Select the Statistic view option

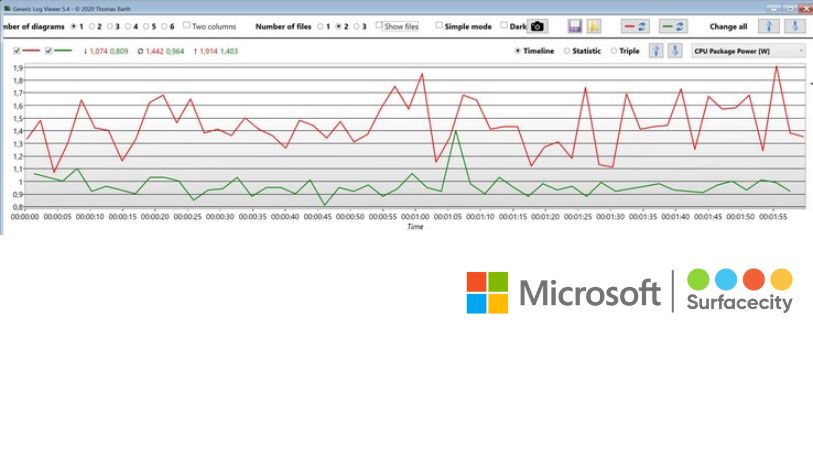click(x=568, y=50)
